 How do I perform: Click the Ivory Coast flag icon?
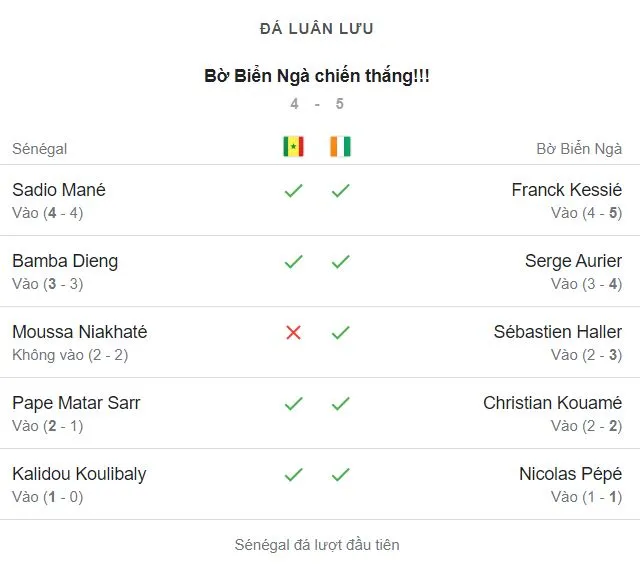(340, 147)
